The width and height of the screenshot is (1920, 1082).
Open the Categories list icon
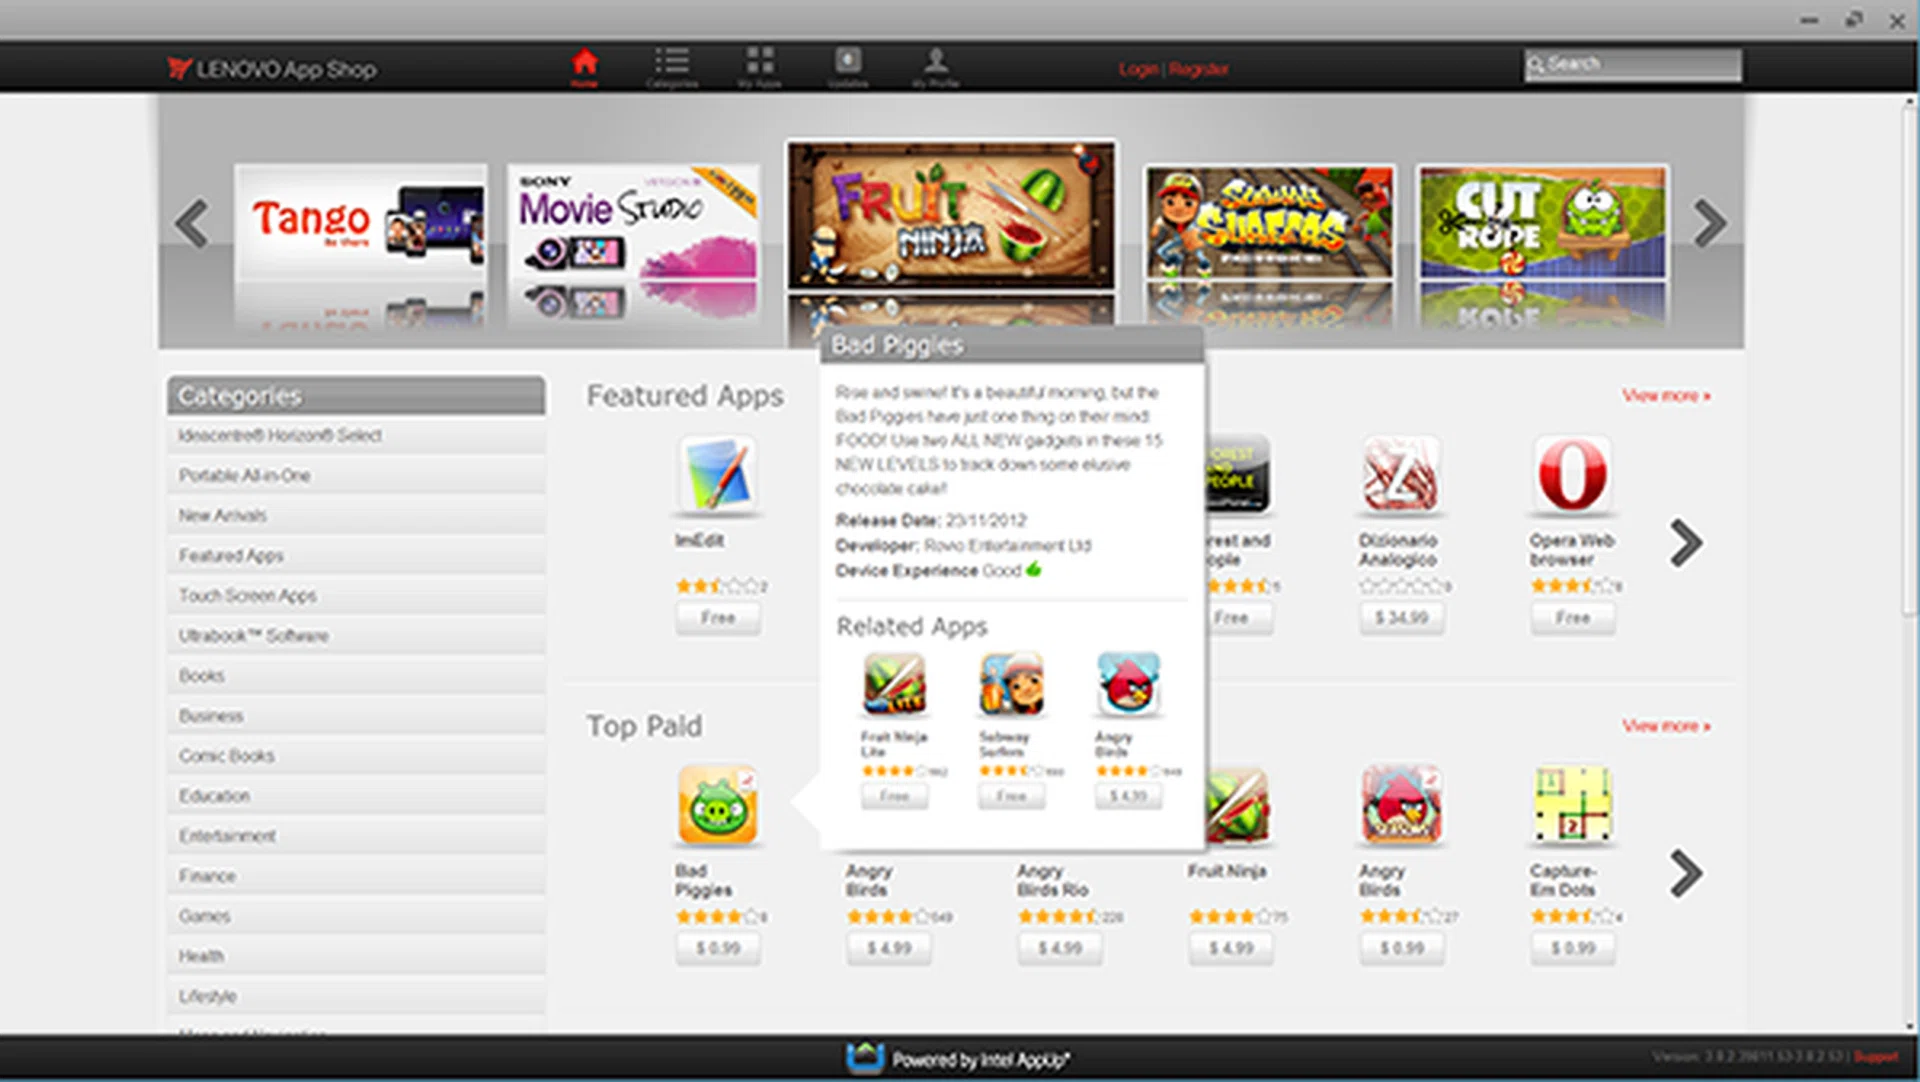(x=672, y=62)
